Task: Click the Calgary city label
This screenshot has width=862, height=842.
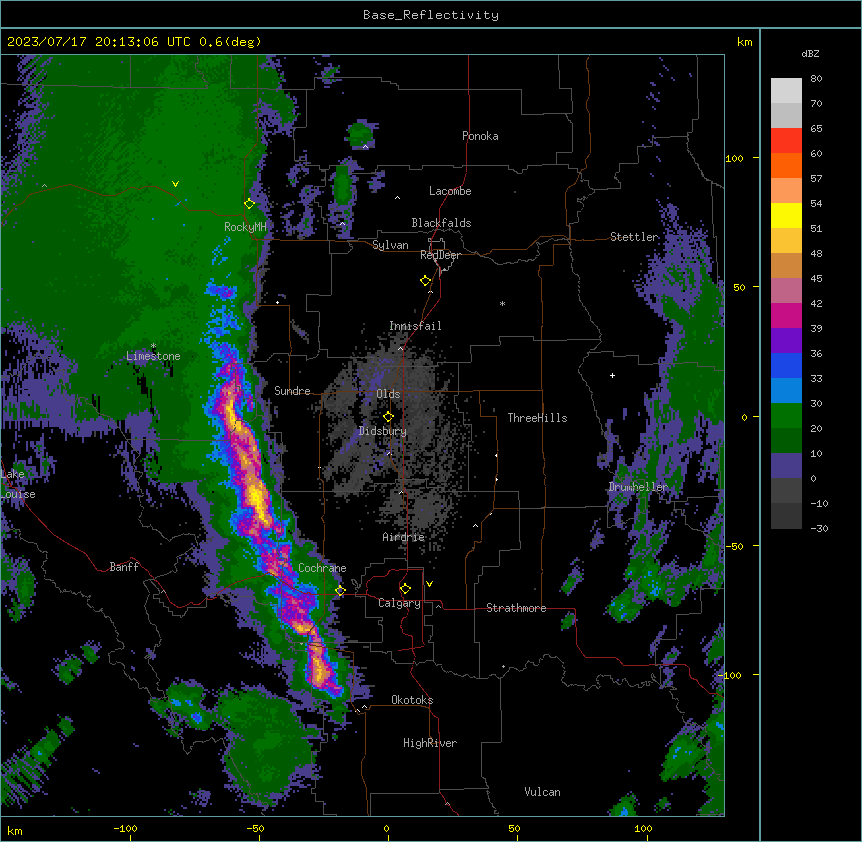Action: coord(399,603)
